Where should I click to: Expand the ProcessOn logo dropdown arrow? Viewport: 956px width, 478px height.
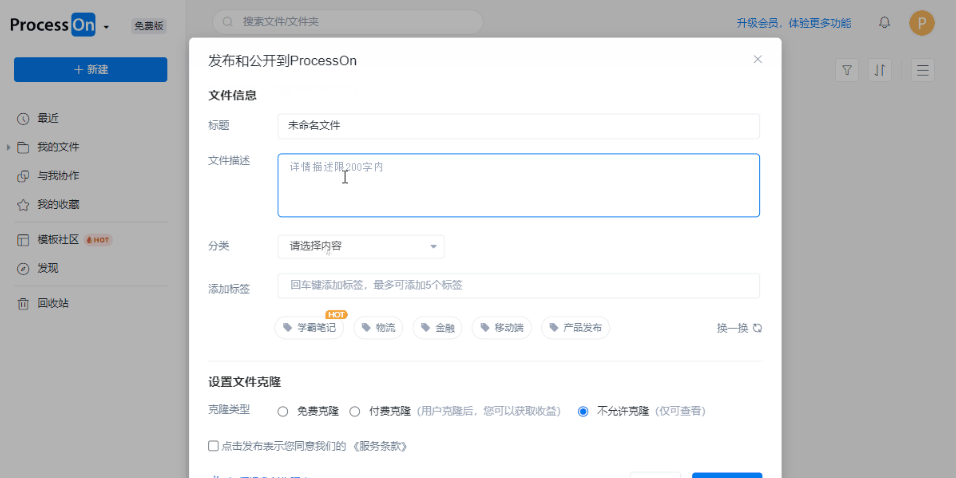coord(106,27)
